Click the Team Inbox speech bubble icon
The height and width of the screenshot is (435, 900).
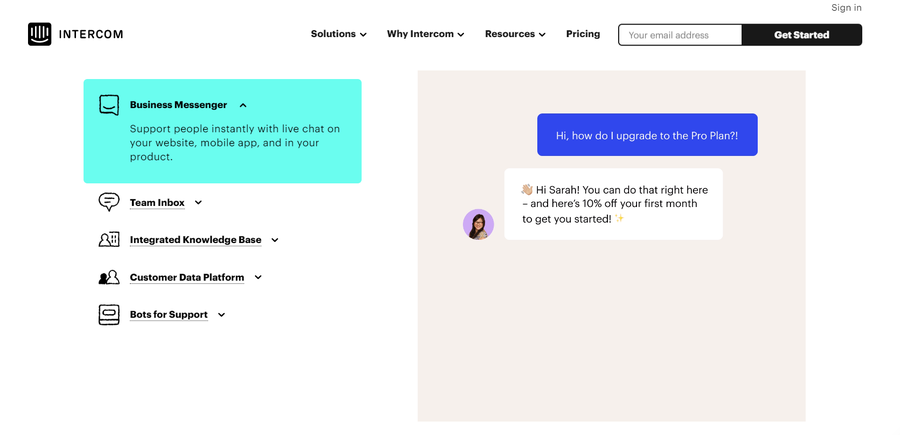pos(109,202)
